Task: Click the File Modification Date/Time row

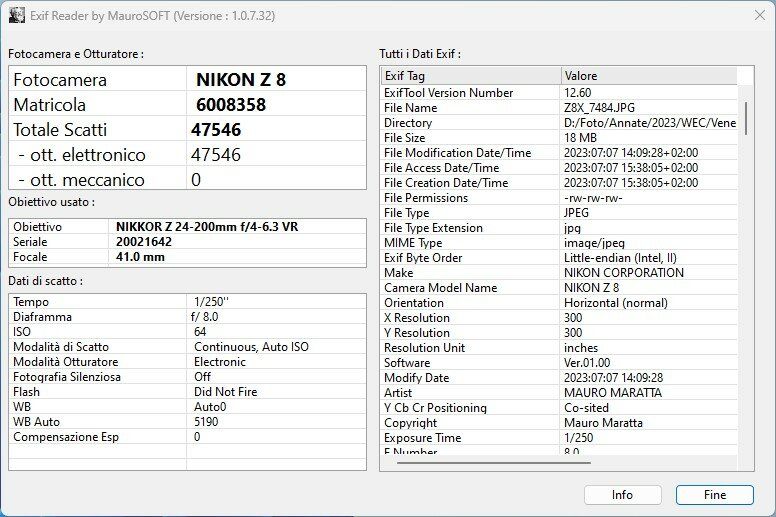Action: [x=559, y=153]
